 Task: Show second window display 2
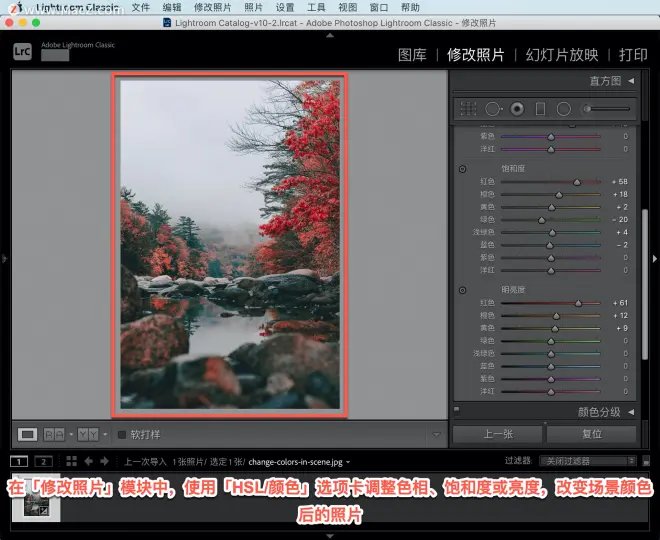[43, 462]
